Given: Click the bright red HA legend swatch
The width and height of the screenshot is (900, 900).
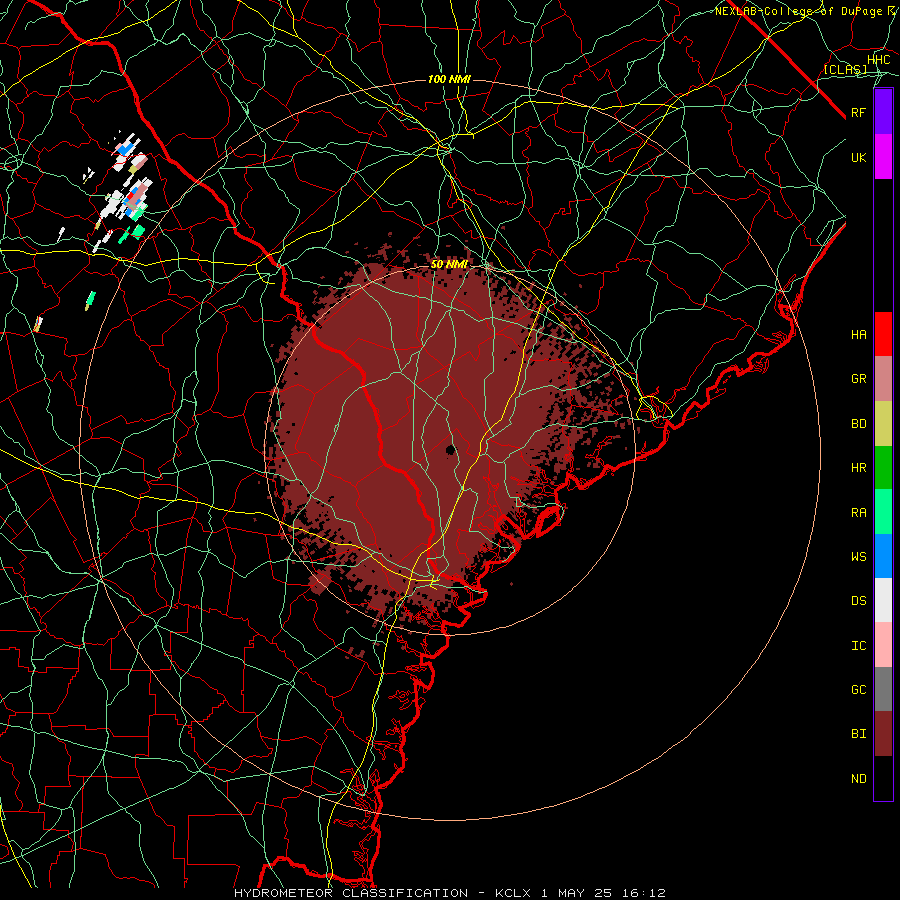Looking at the screenshot, I should coord(883,334).
